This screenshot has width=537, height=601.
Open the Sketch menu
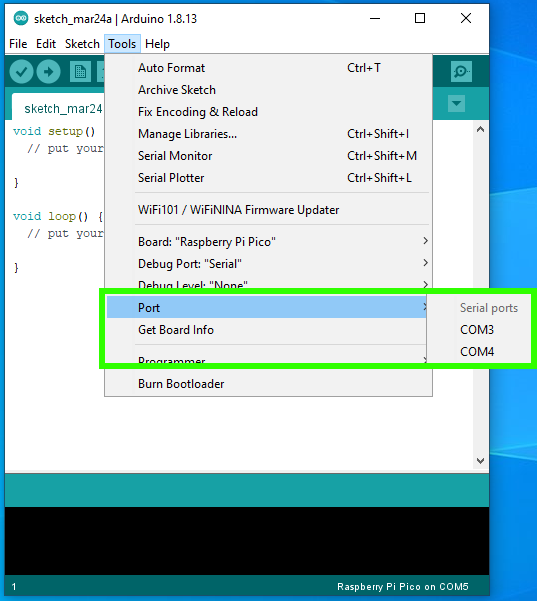82,44
